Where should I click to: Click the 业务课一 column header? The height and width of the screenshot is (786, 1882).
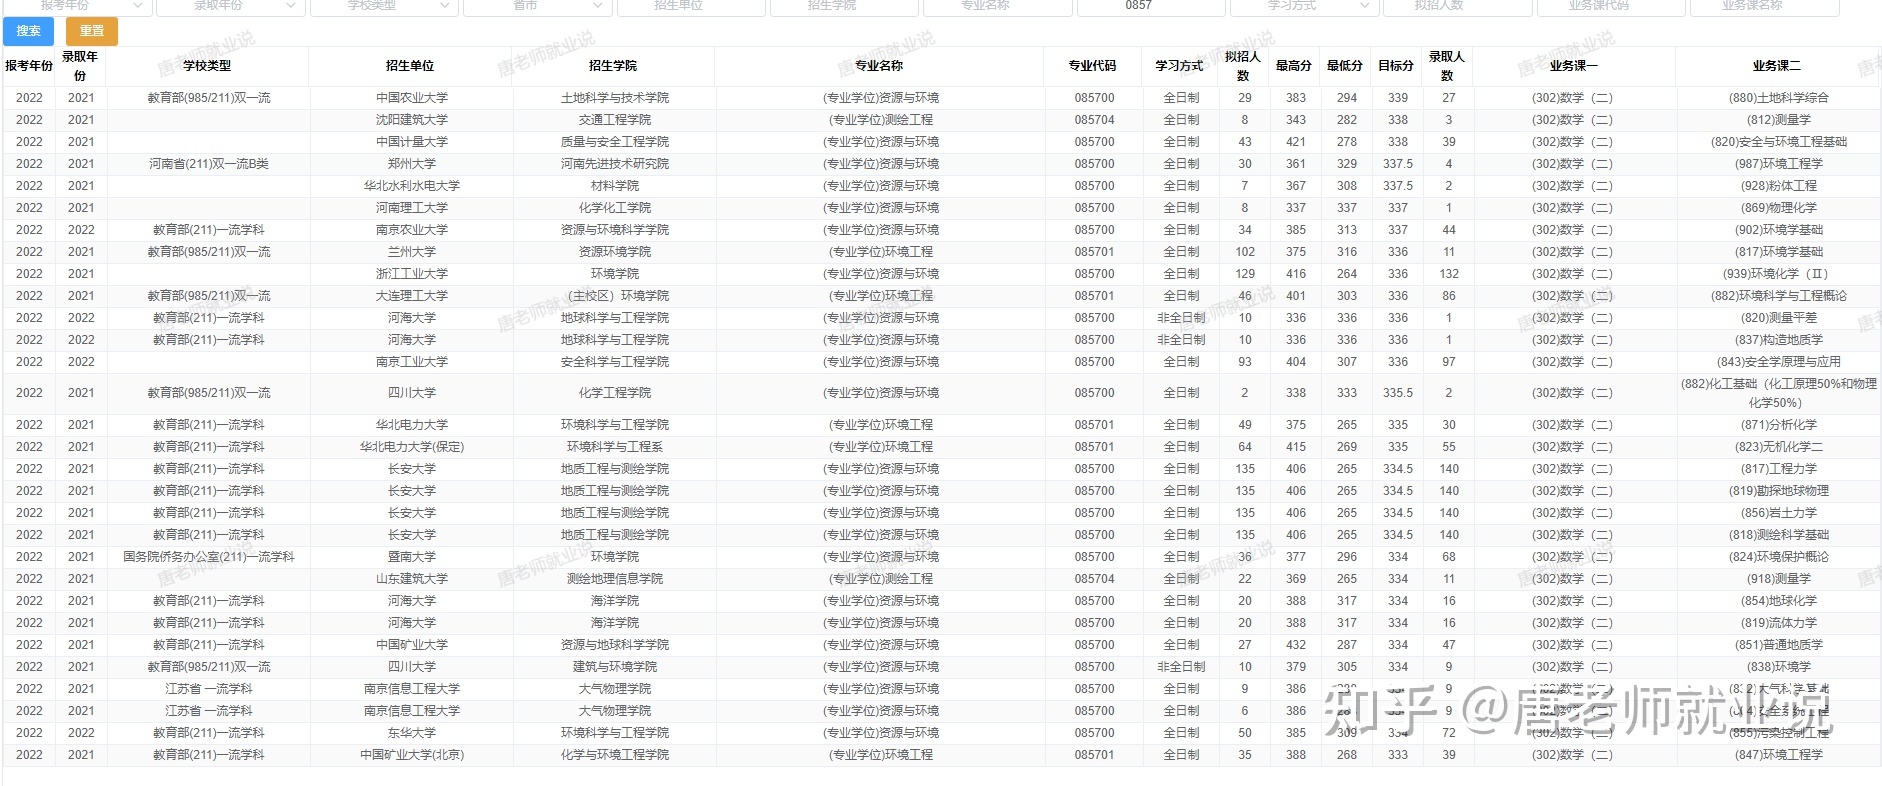(1574, 66)
